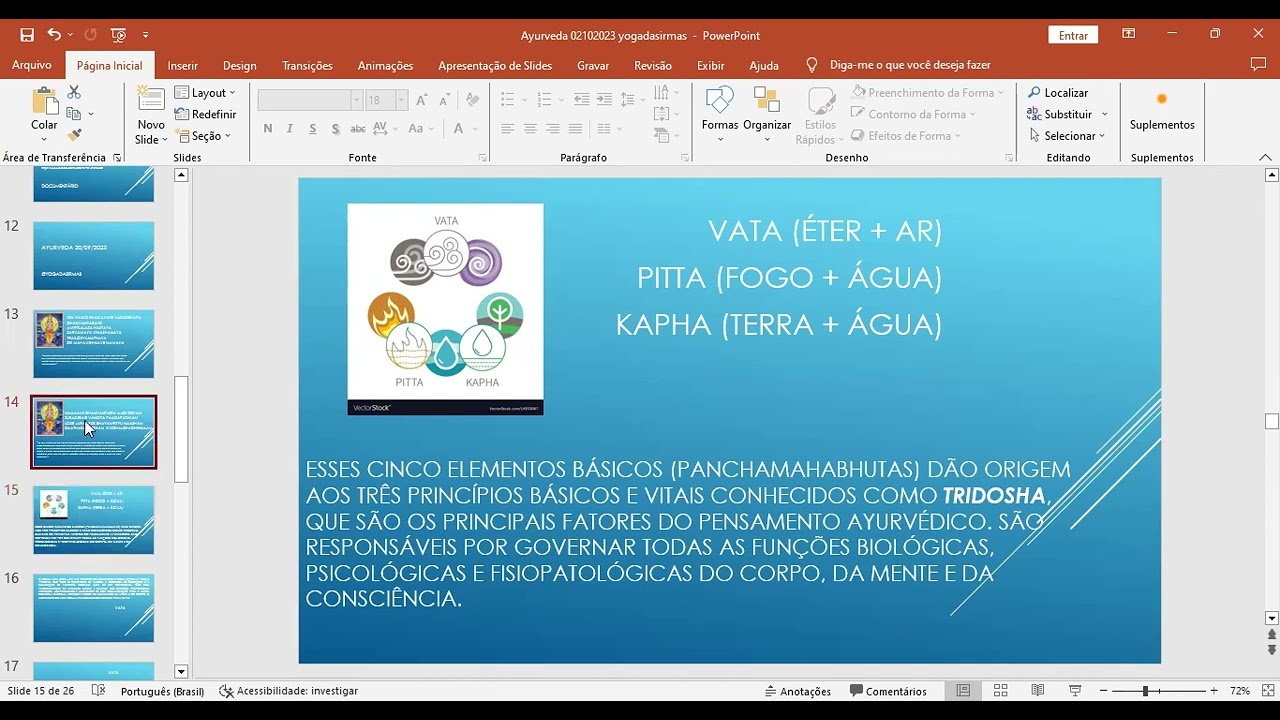Toggle underline formatting (S)

point(313,129)
